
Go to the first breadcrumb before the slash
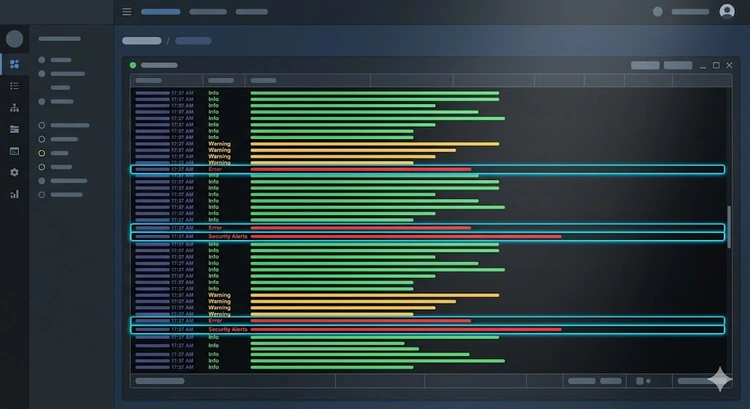click(x=142, y=41)
